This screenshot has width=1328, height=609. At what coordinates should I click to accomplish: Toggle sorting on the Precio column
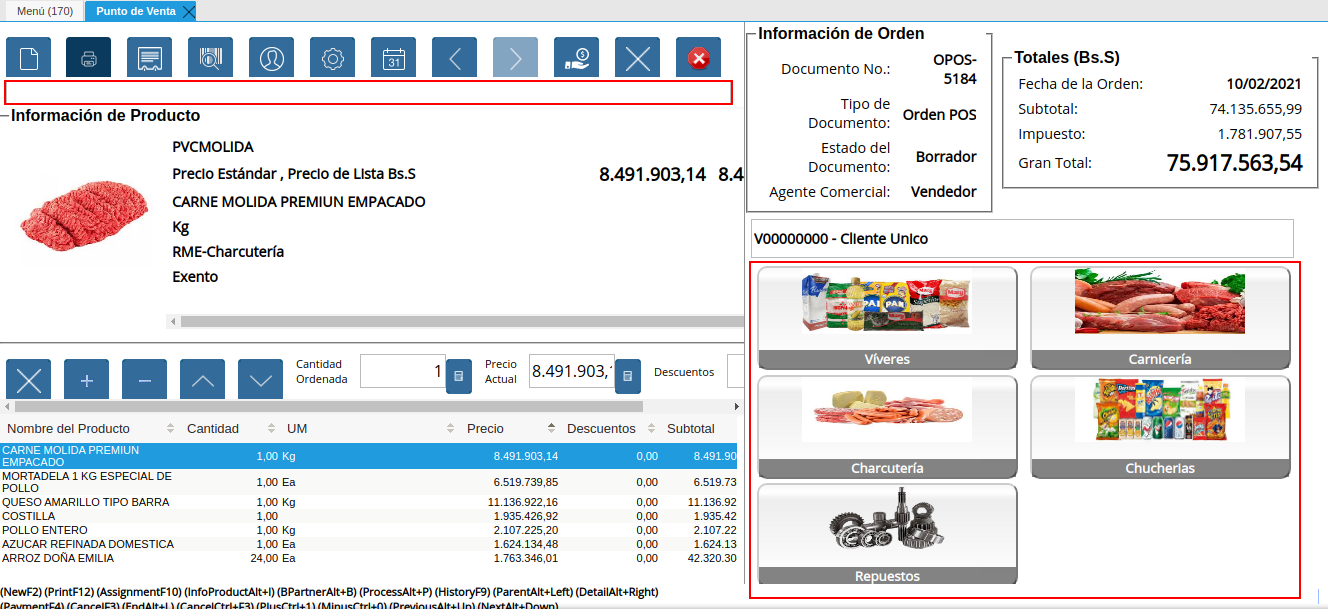click(x=486, y=427)
